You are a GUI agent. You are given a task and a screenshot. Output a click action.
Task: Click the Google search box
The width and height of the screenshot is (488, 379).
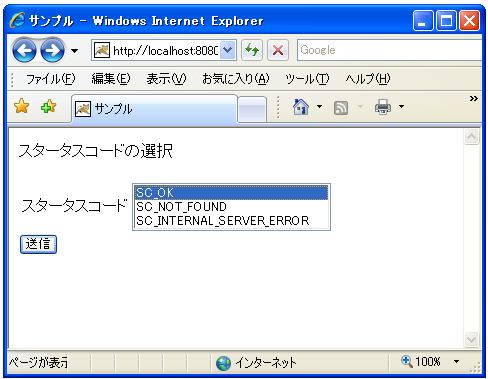tap(389, 50)
